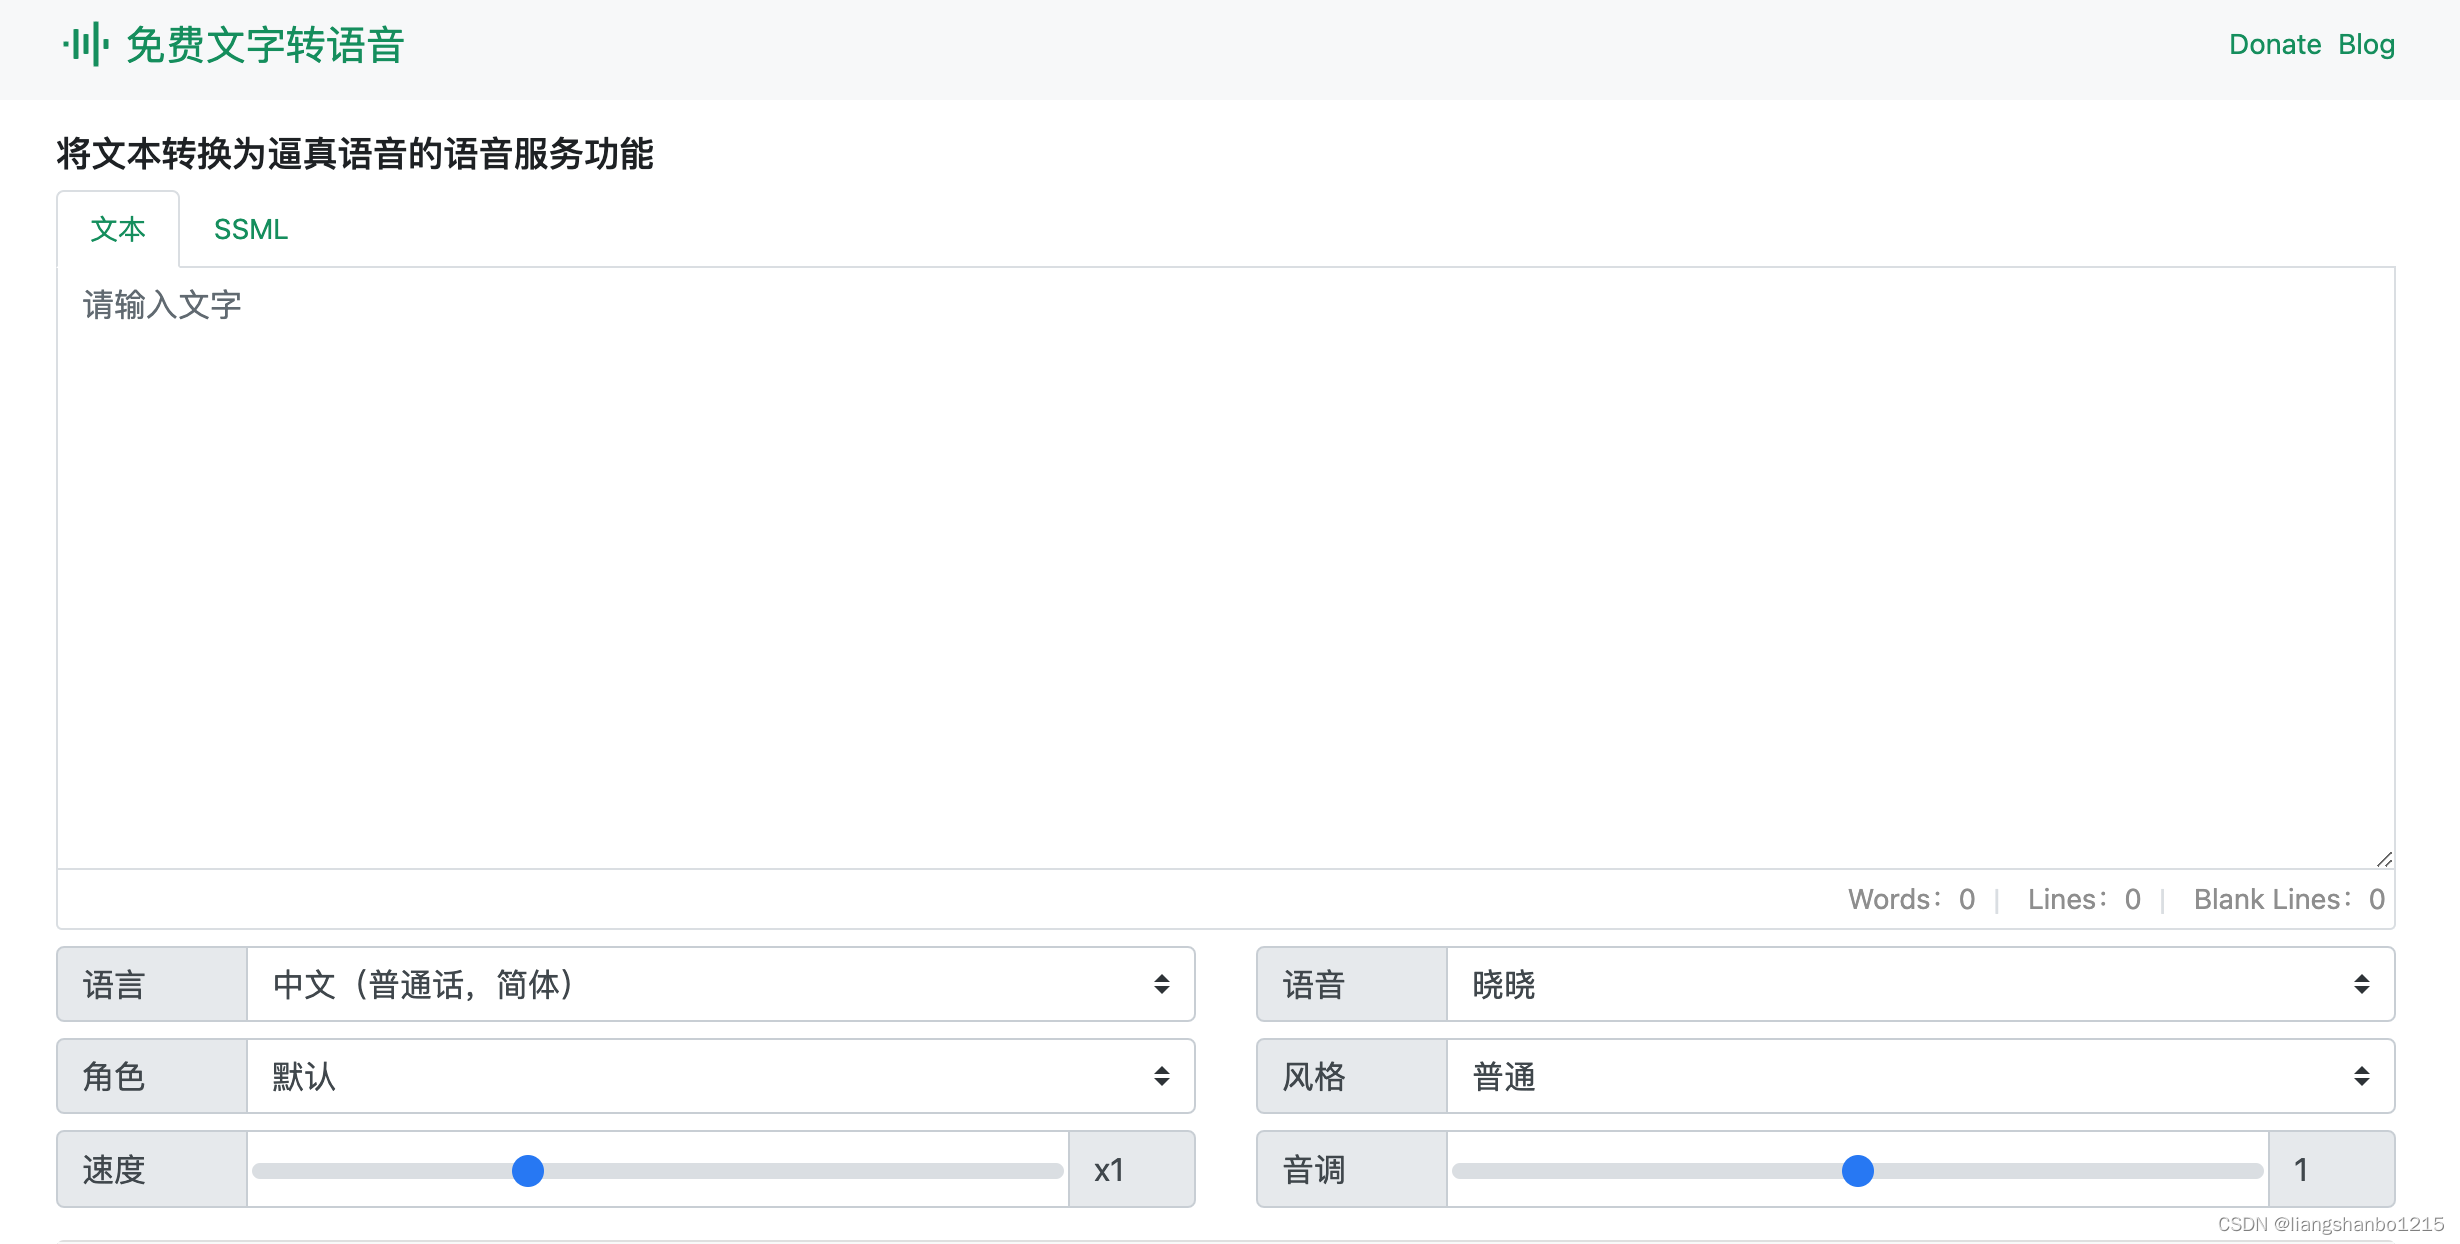Click the audio waveform logo icon
This screenshot has width=2460, height=1244.
pyautogui.click(x=85, y=45)
